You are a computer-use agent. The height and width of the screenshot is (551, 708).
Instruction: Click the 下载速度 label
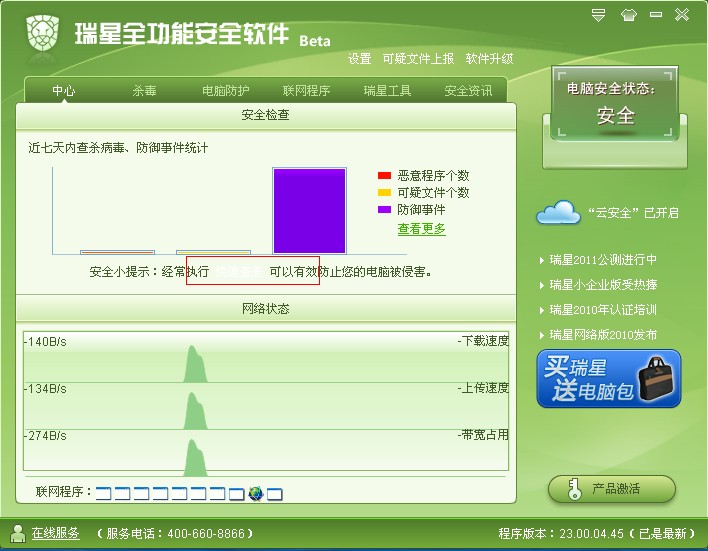coord(483,341)
